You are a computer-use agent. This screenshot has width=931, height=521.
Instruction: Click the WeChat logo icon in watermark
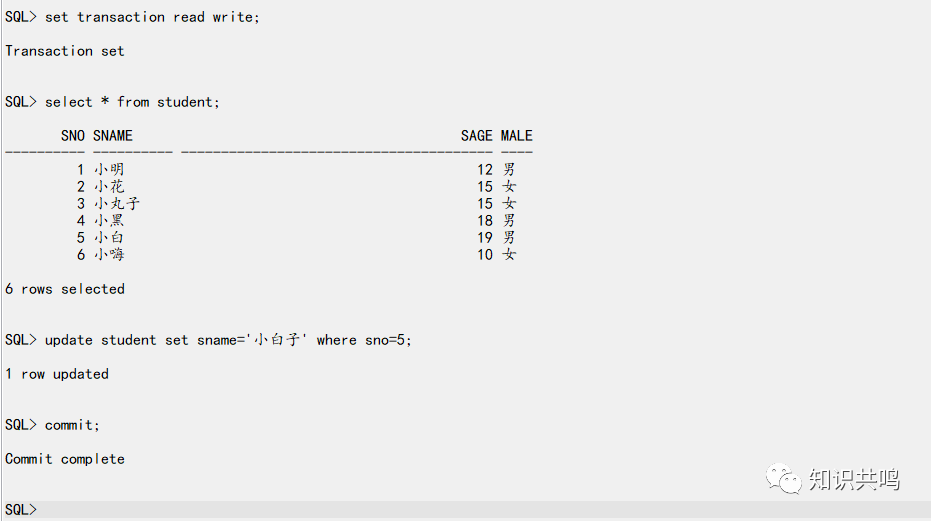[783, 479]
